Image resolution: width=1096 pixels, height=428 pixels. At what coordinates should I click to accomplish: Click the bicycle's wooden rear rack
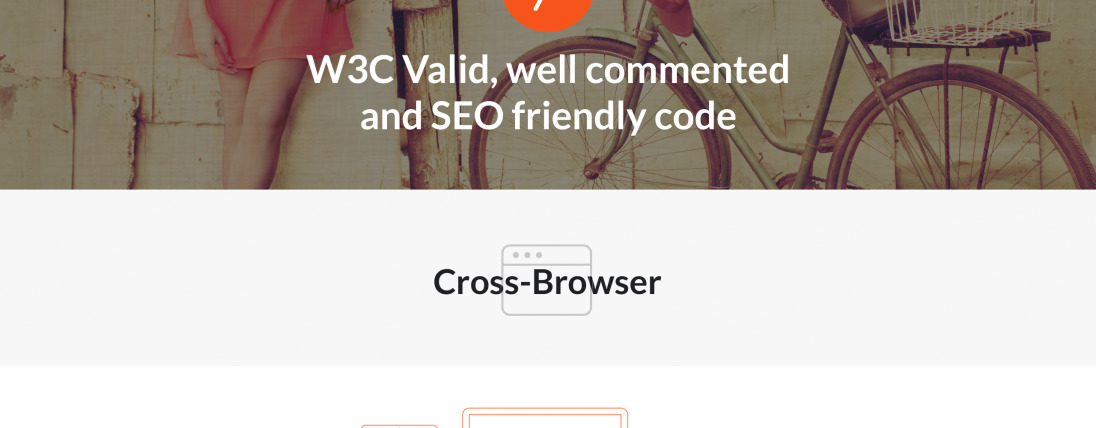968,38
